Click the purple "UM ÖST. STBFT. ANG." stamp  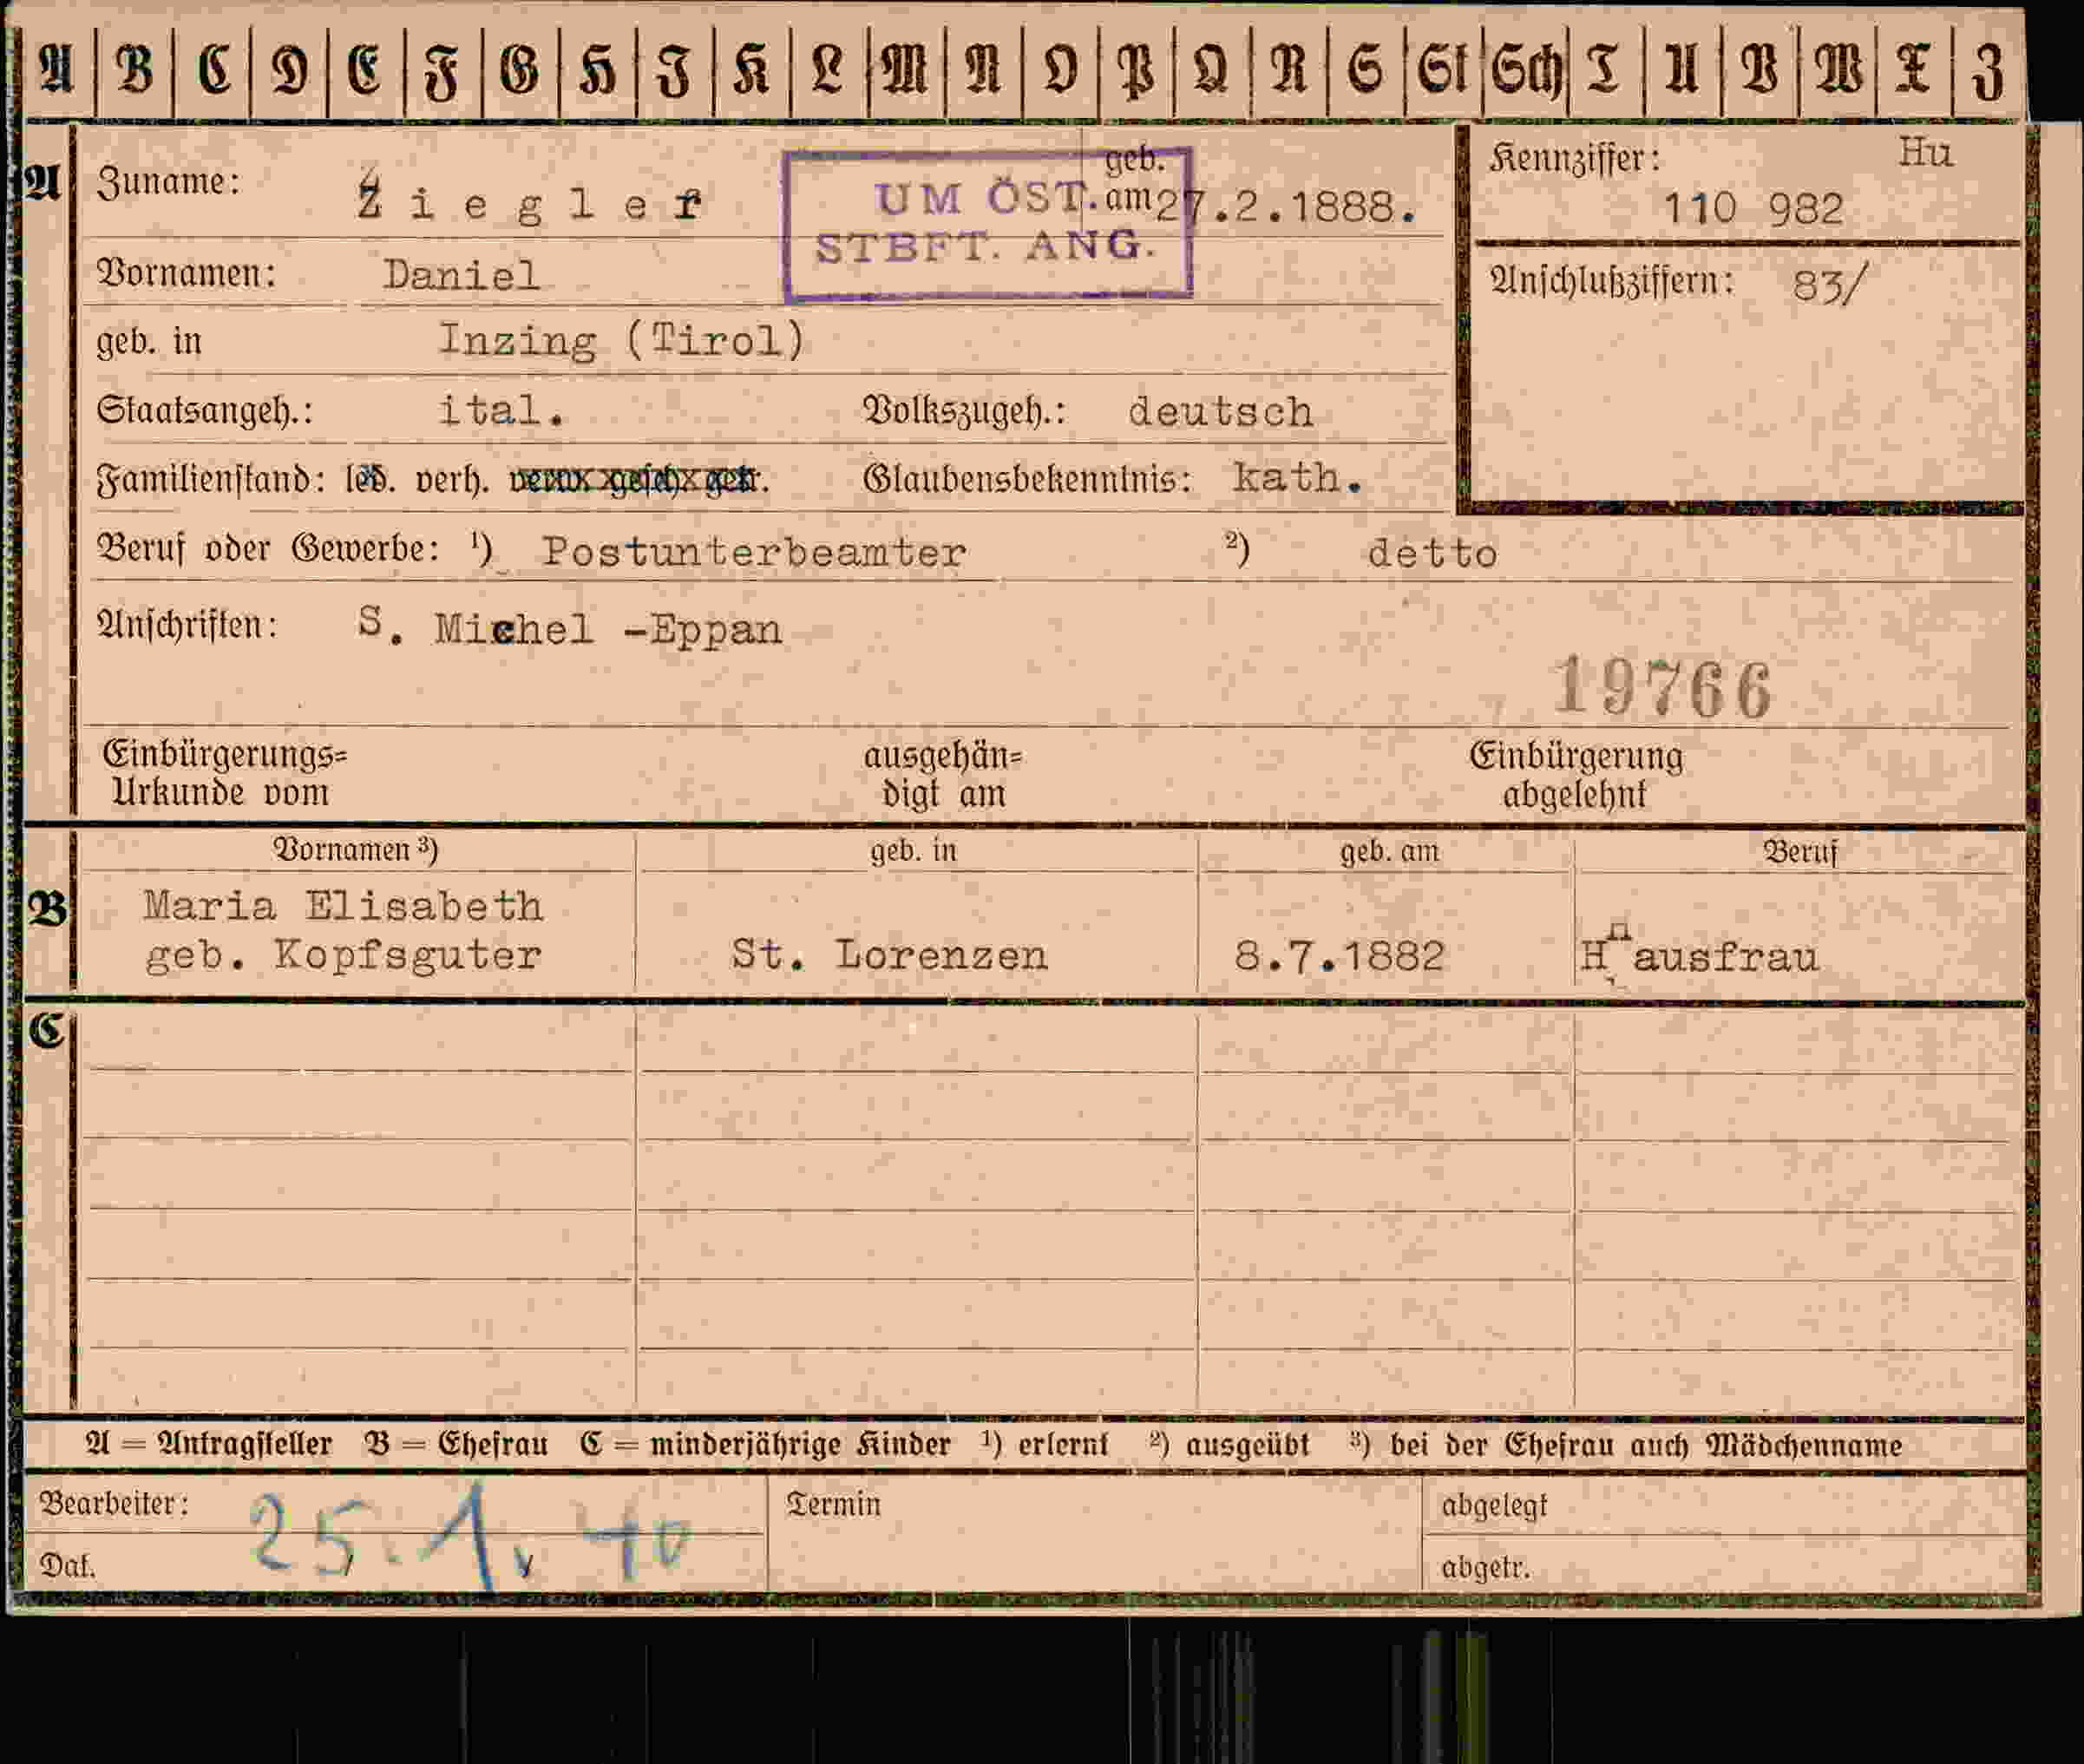(988, 224)
